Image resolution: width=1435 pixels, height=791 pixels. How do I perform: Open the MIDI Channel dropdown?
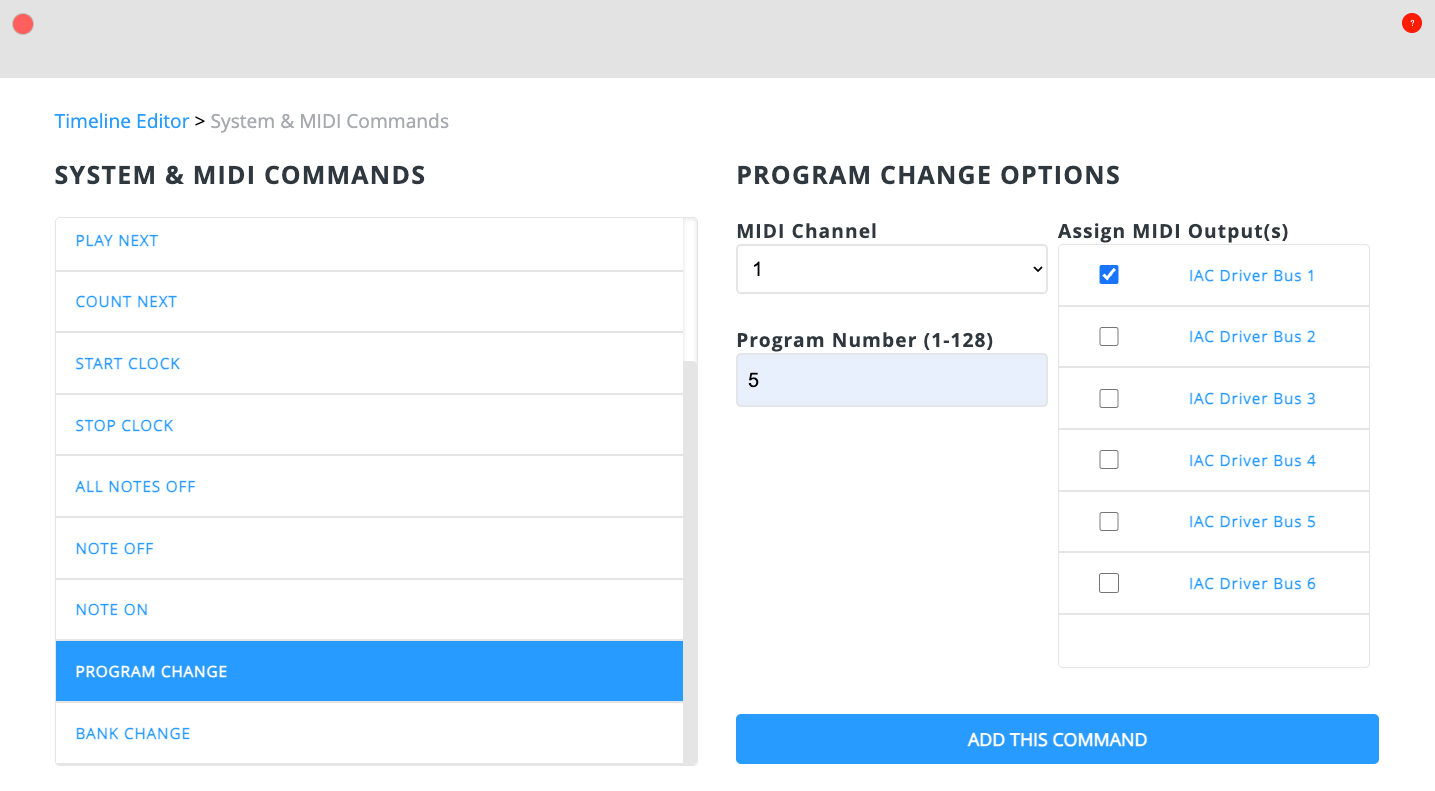point(891,268)
